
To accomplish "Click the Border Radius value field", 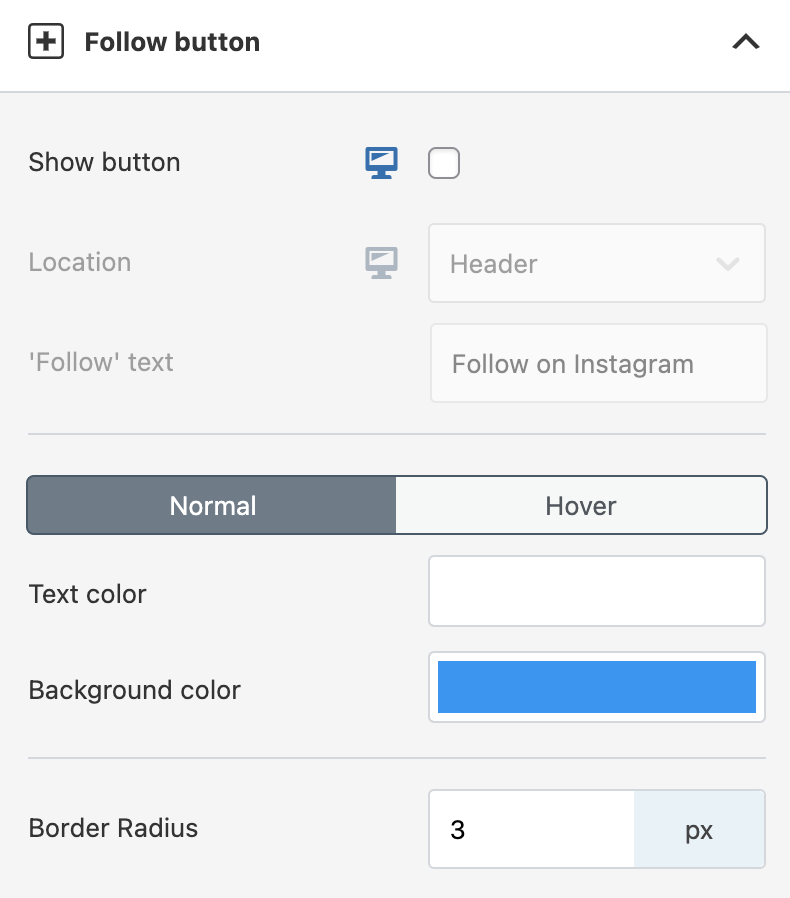I will pyautogui.click(x=532, y=830).
